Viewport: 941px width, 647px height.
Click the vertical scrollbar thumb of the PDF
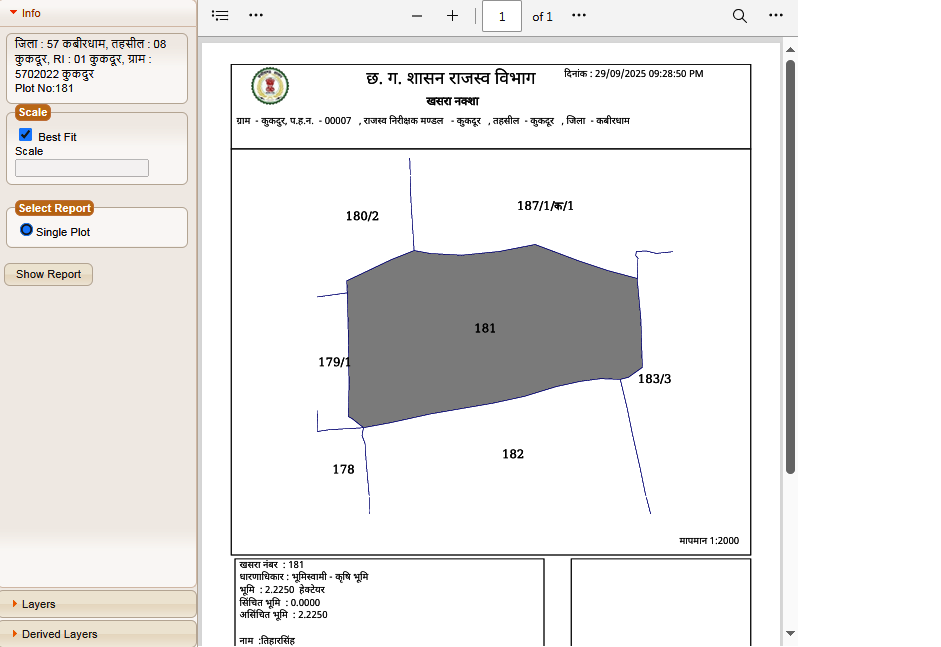(x=790, y=265)
